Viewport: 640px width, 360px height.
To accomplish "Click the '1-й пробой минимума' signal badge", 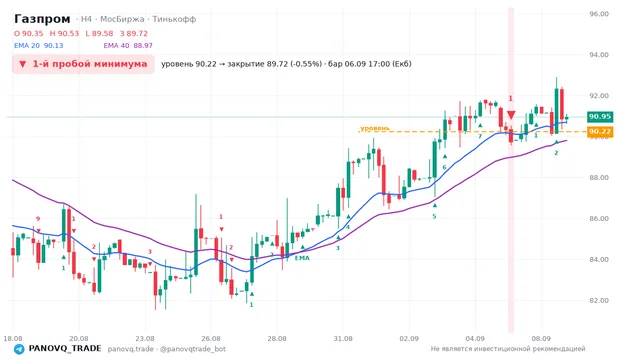I will click(83, 64).
